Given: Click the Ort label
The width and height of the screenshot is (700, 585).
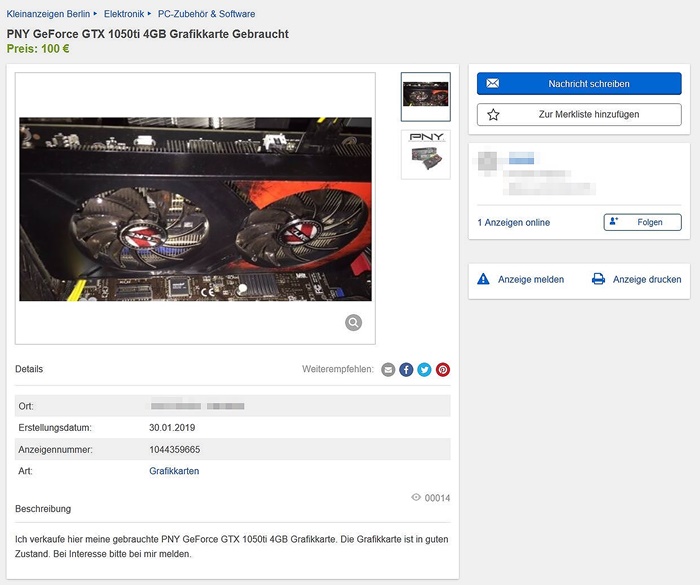Looking at the screenshot, I should tap(26, 406).
